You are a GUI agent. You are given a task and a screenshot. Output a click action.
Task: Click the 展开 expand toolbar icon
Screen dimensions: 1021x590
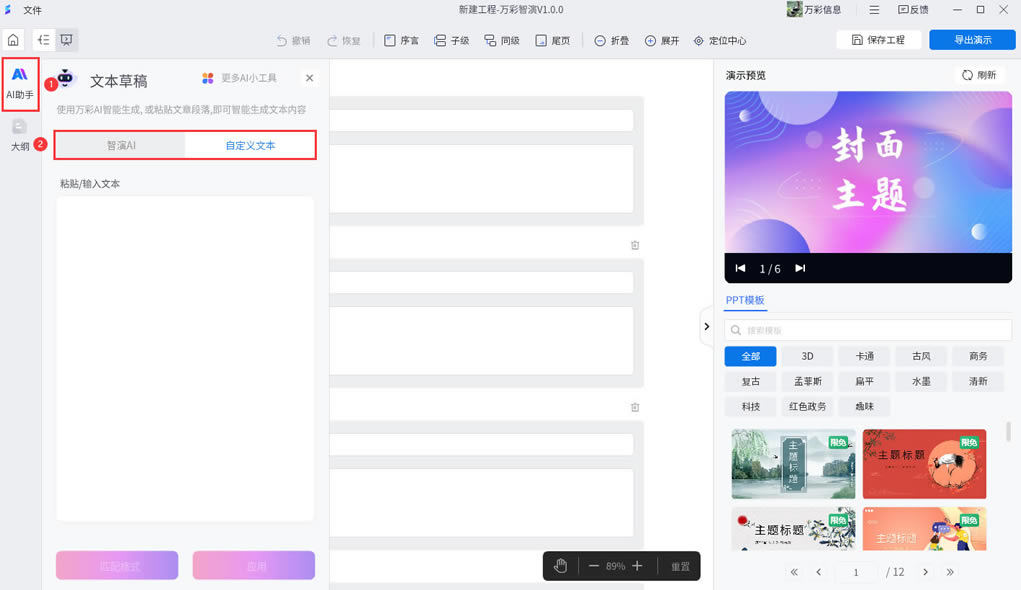tap(650, 41)
